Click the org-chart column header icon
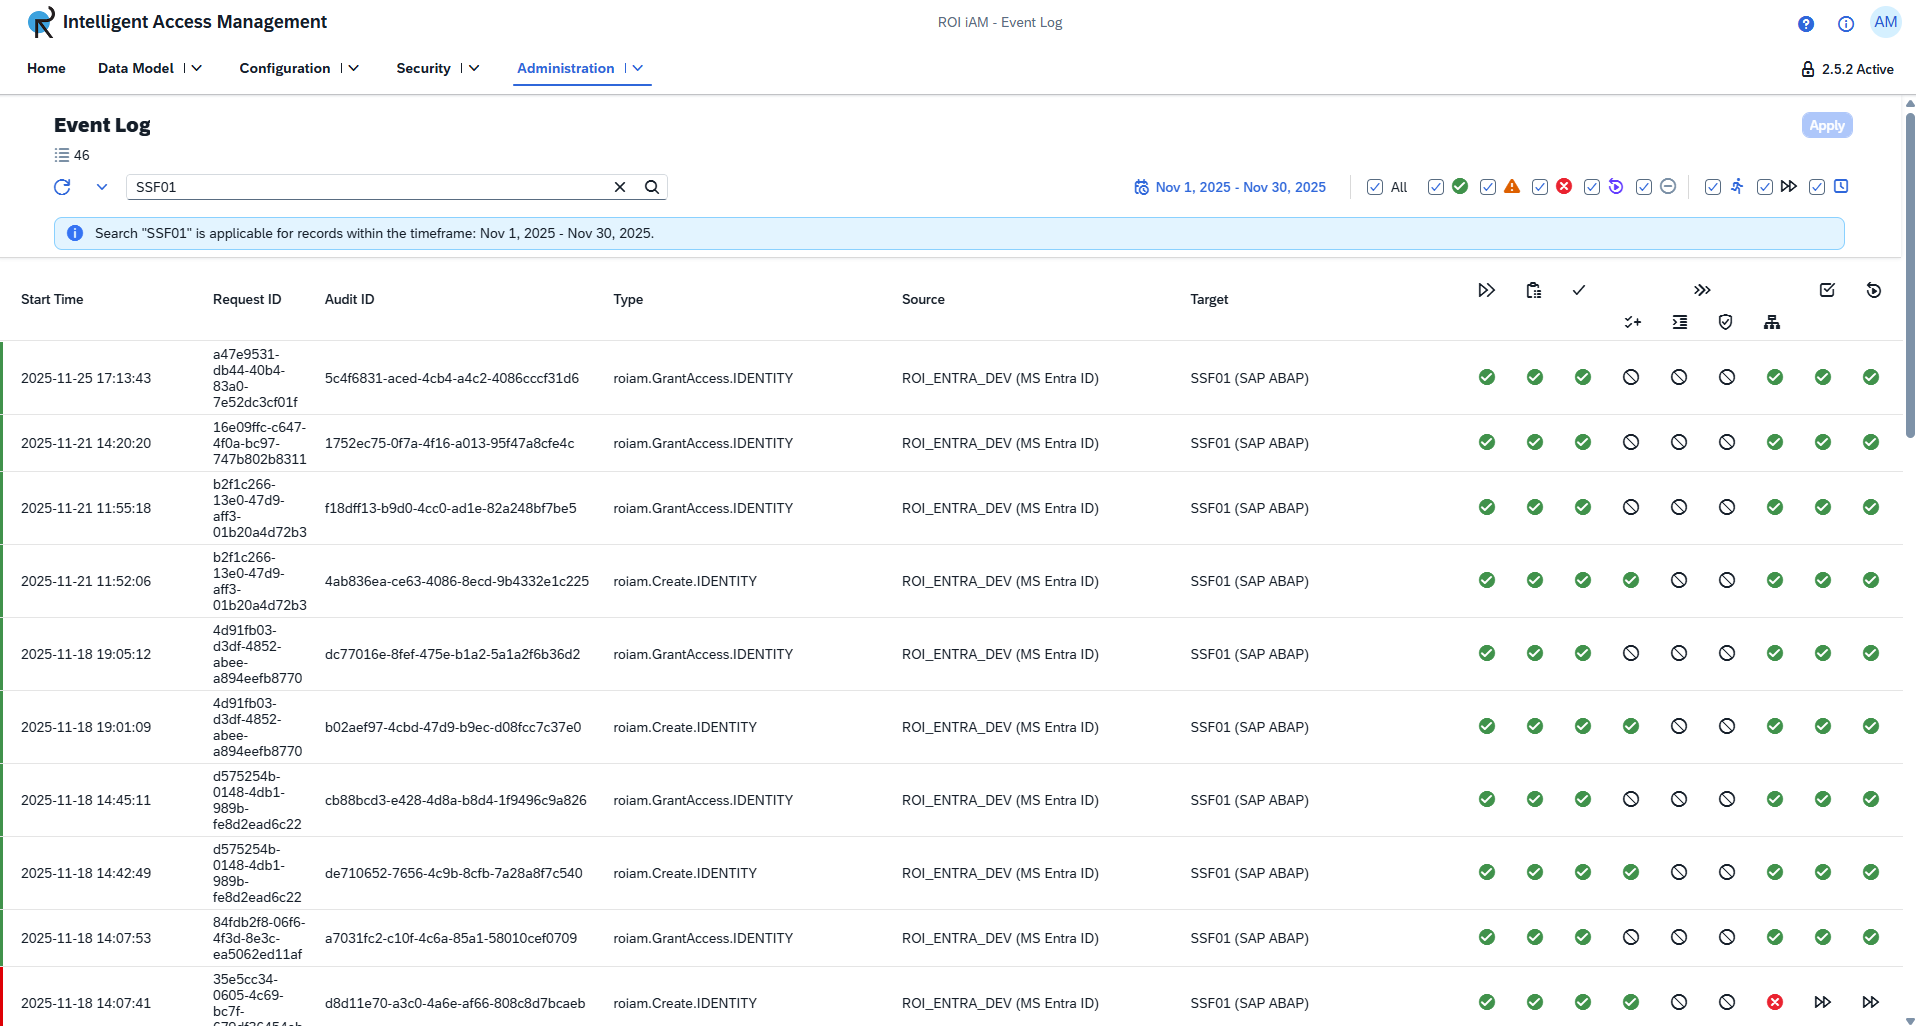The height and width of the screenshot is (1026, 1916). click(1772, 321)
